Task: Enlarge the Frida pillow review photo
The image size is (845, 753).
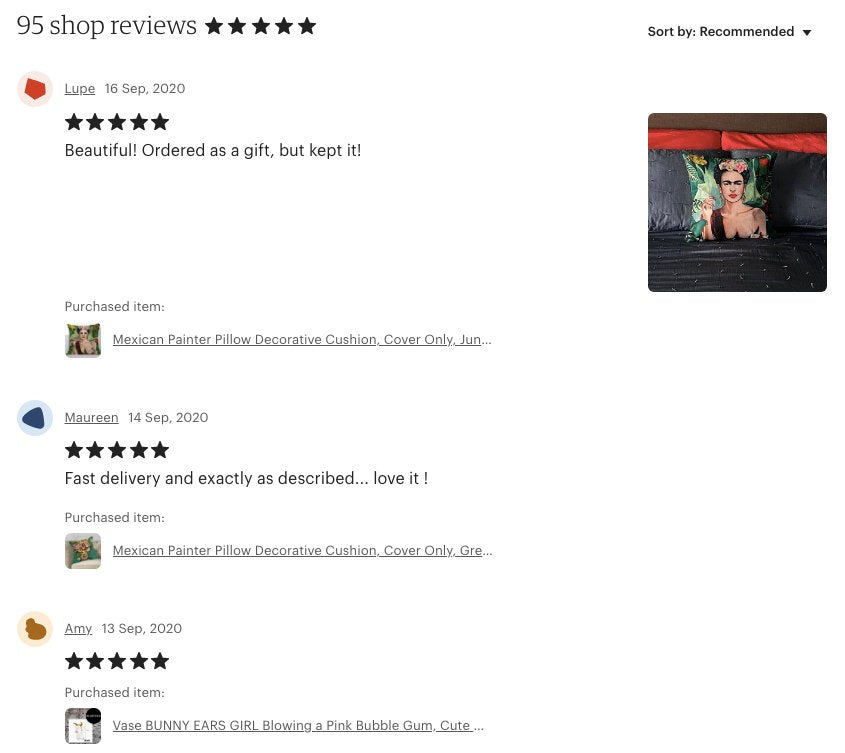Action: (737, 202)
